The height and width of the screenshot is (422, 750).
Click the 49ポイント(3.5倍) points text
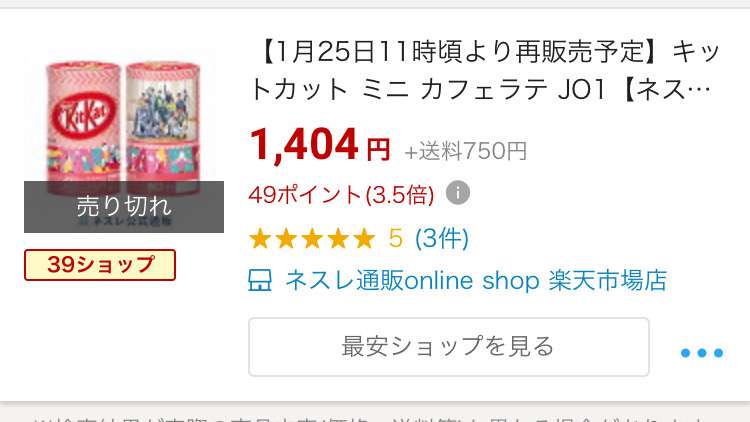tap(341, 194)
